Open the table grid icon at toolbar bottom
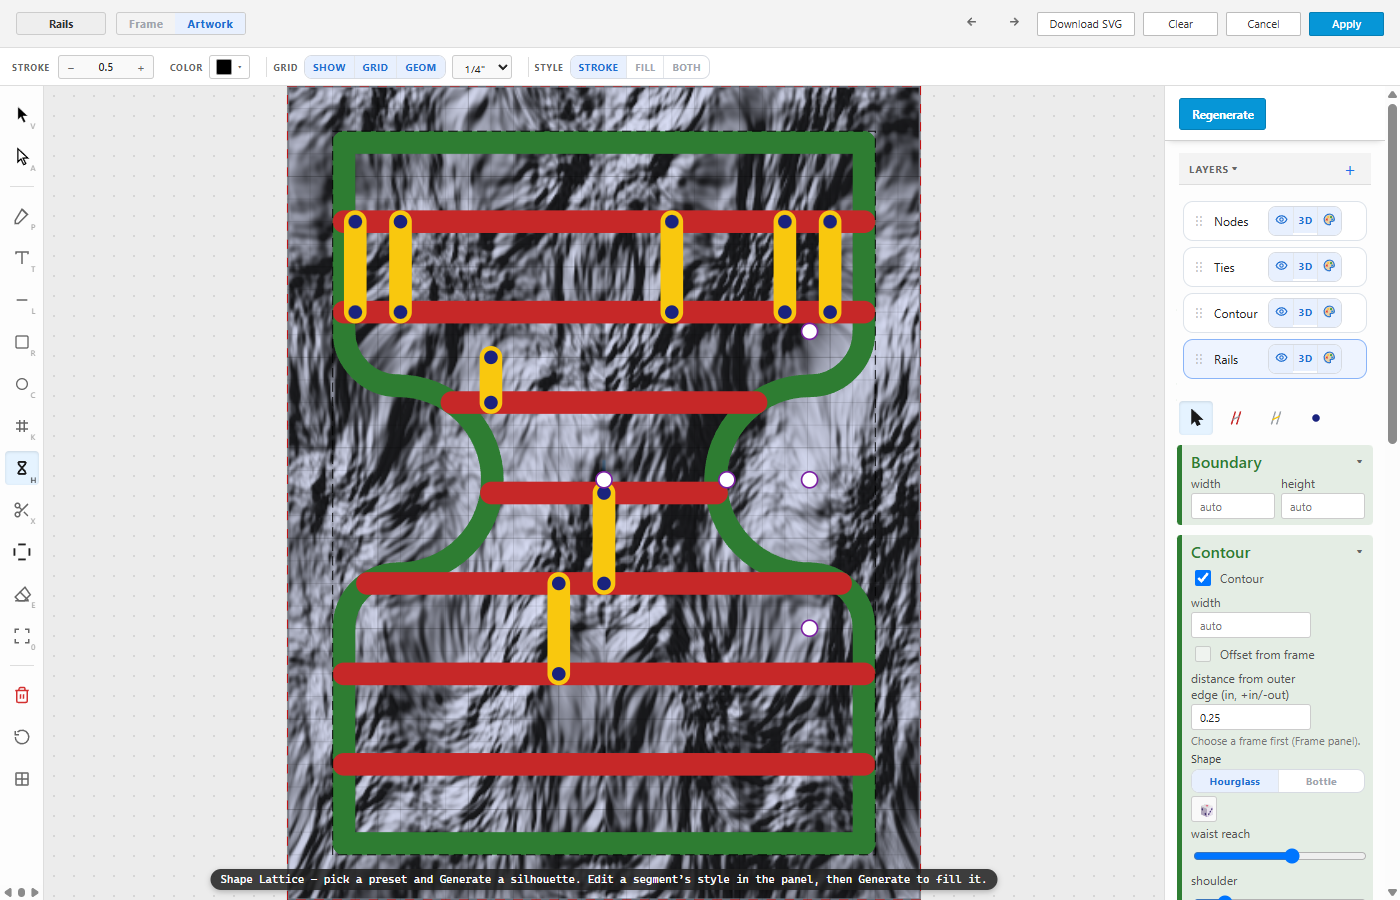 (22, 779)
